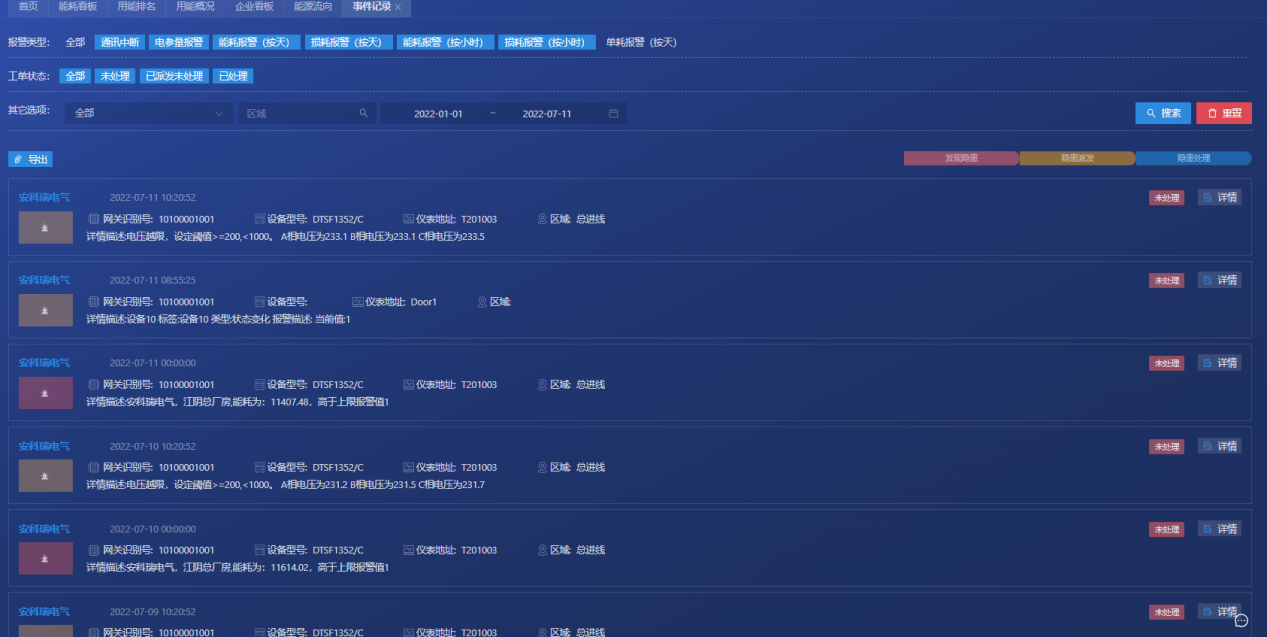
Task: Toggle the 电参量报警 alarm type filter
Action: coord(179,43)
